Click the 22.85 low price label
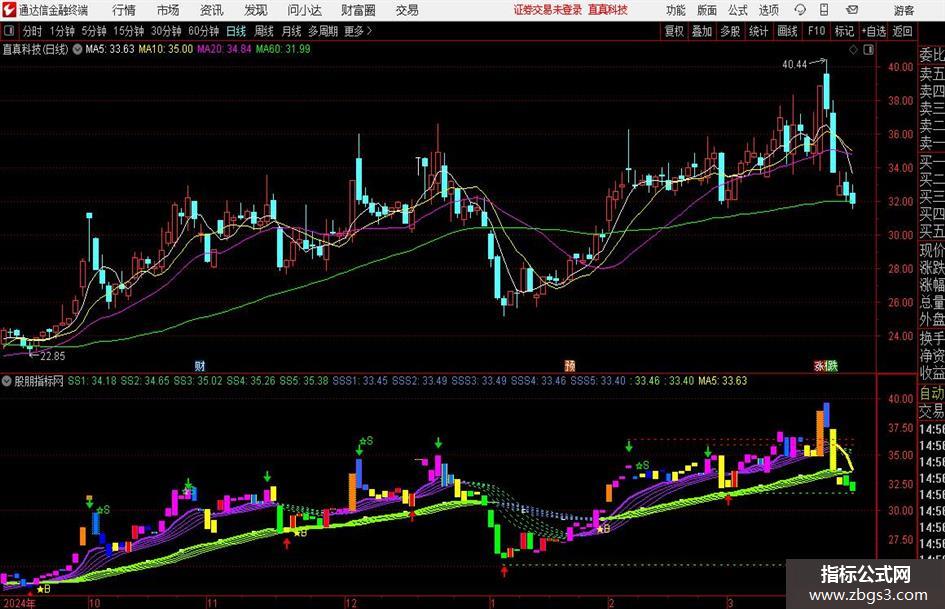 click(x=52, y=356)
